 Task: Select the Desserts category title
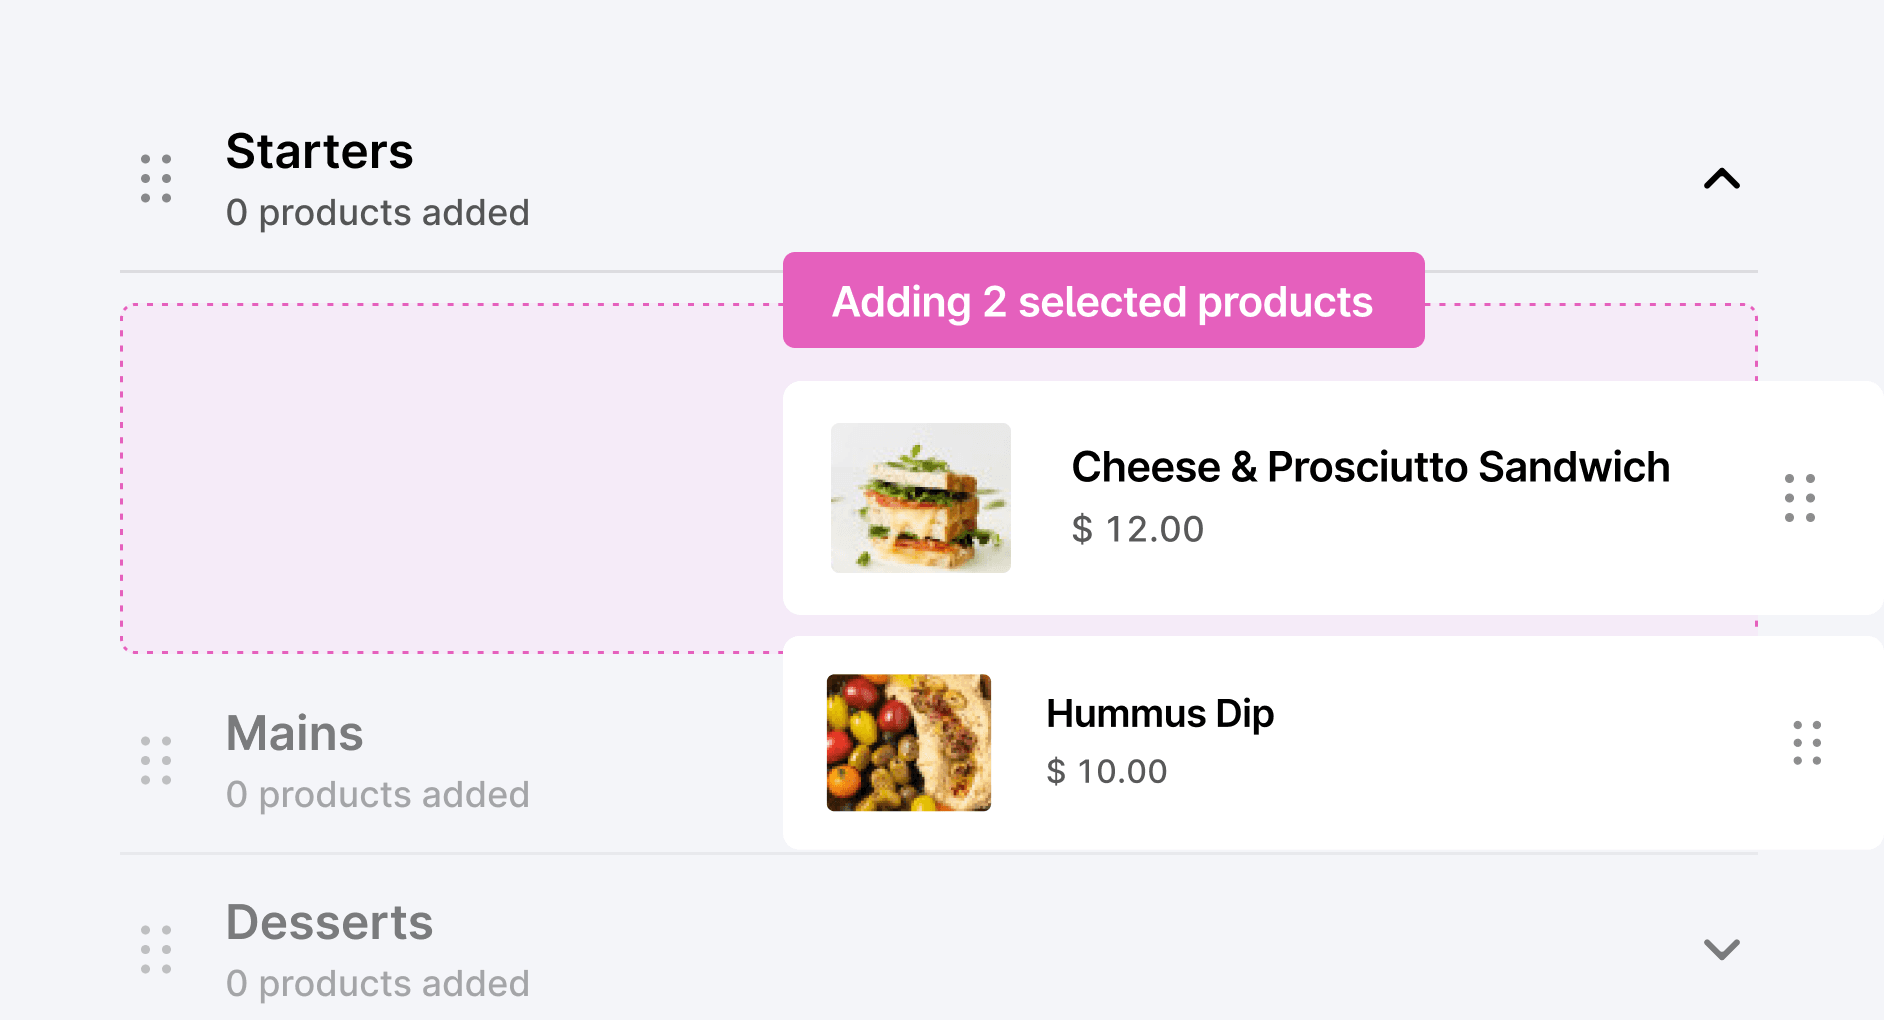(329, 923)
